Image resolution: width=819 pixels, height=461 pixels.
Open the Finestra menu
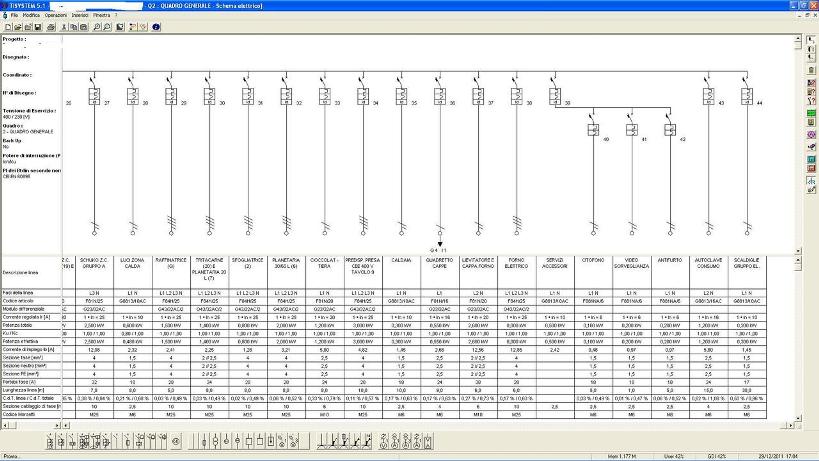coord(103,16)
